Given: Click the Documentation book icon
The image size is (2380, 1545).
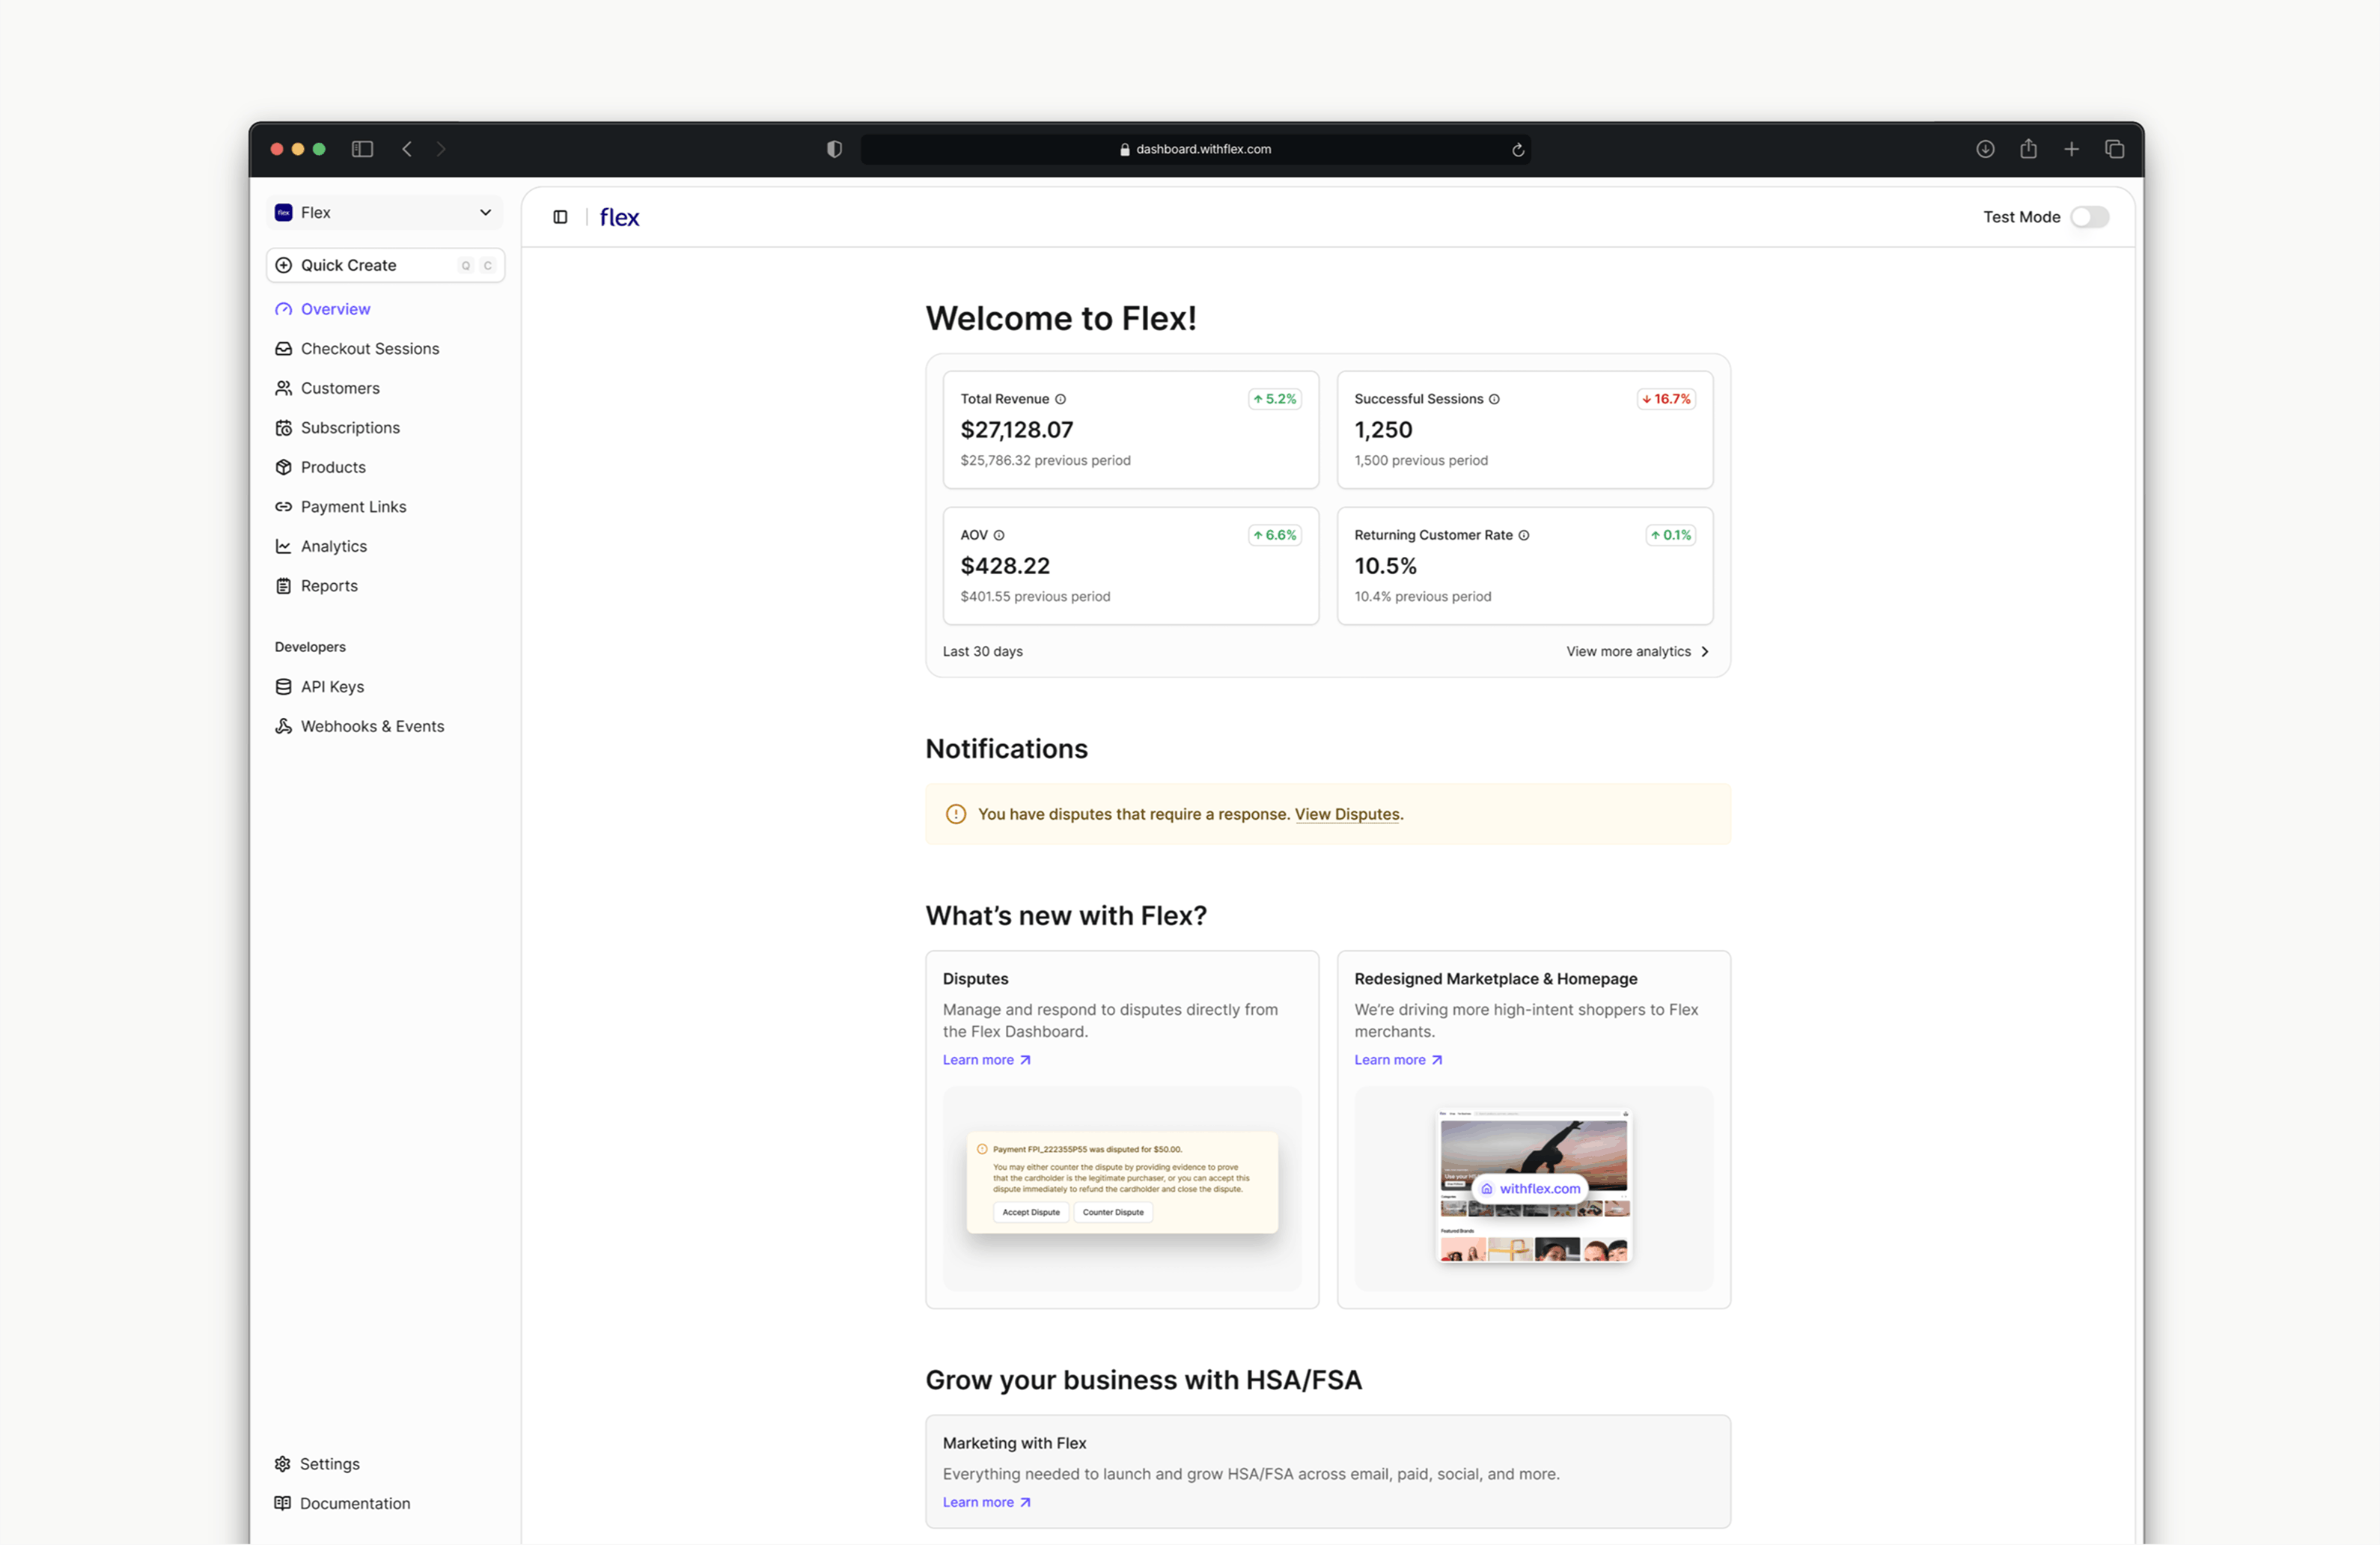Looking at the screenshot, I should pos(283,1503).
